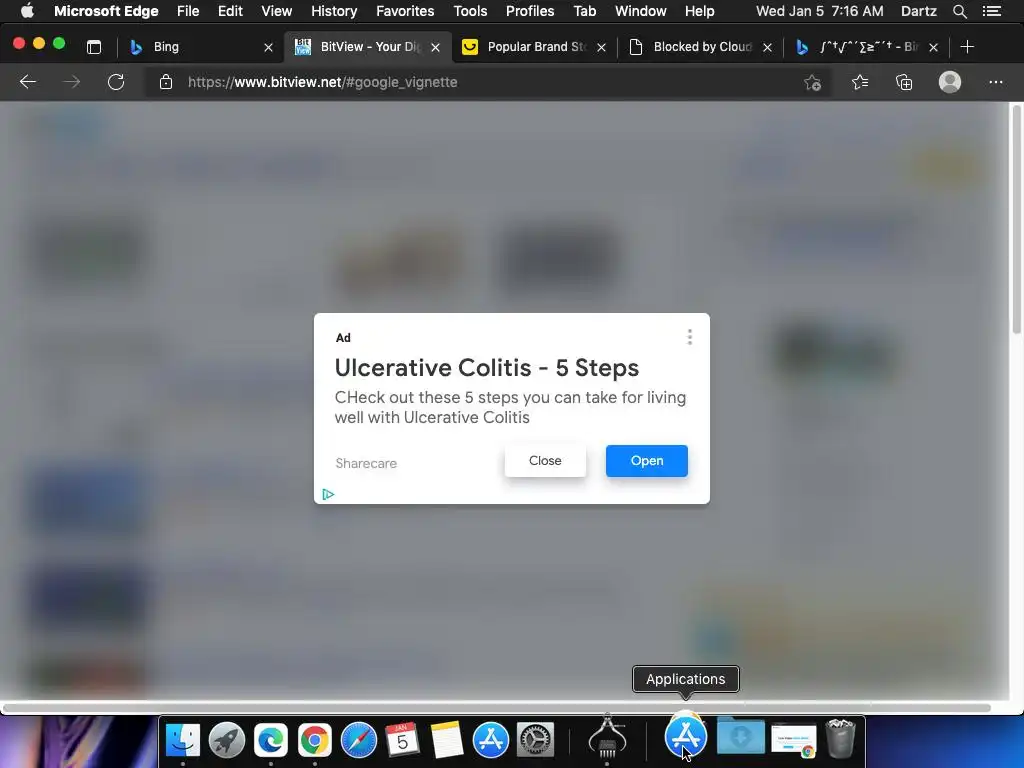Open System Preferences from the Dock
The image size is (1024, 768).
point(535,740)
